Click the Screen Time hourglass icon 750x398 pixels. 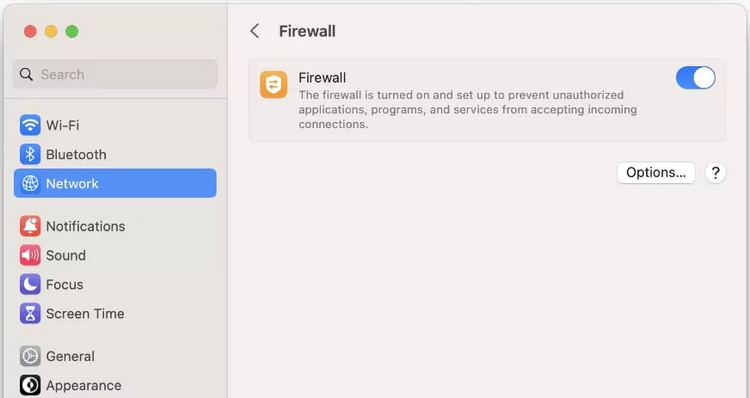tap(30, 314)
